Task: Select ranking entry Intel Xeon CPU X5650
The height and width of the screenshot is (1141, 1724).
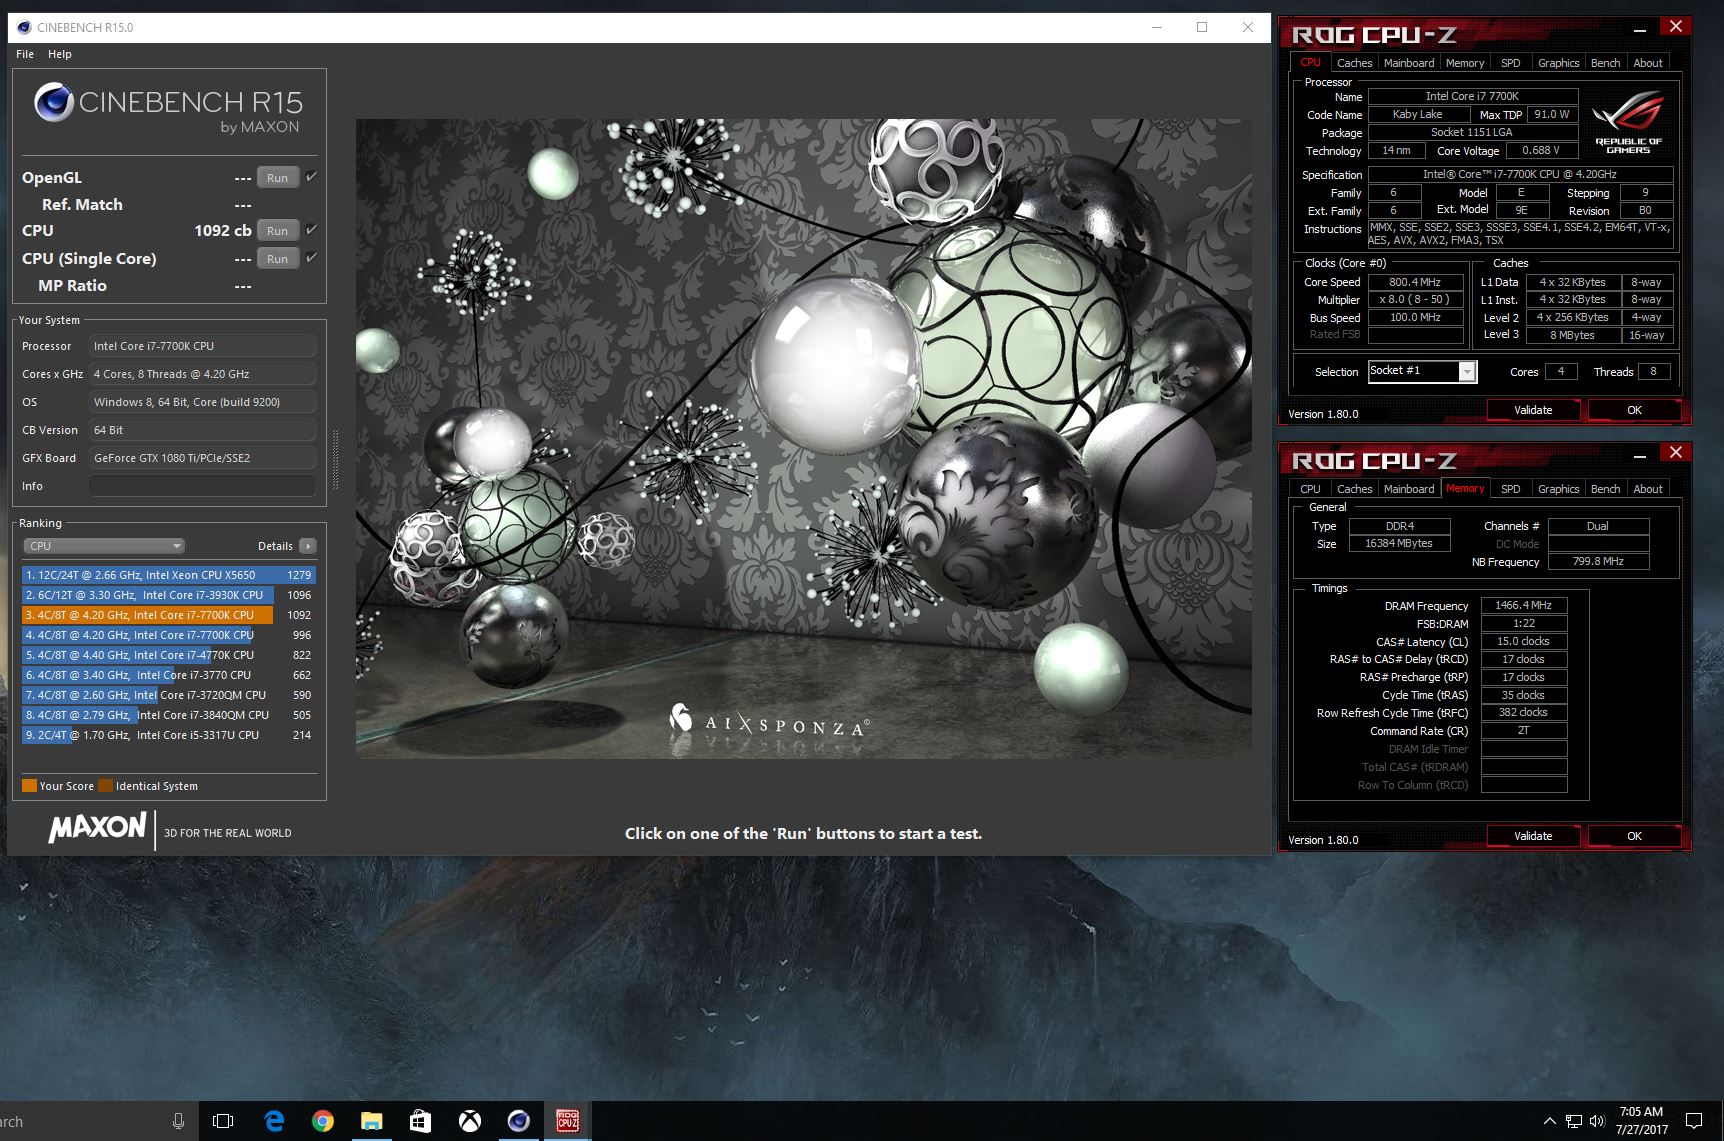Action: tap(168, 575)
